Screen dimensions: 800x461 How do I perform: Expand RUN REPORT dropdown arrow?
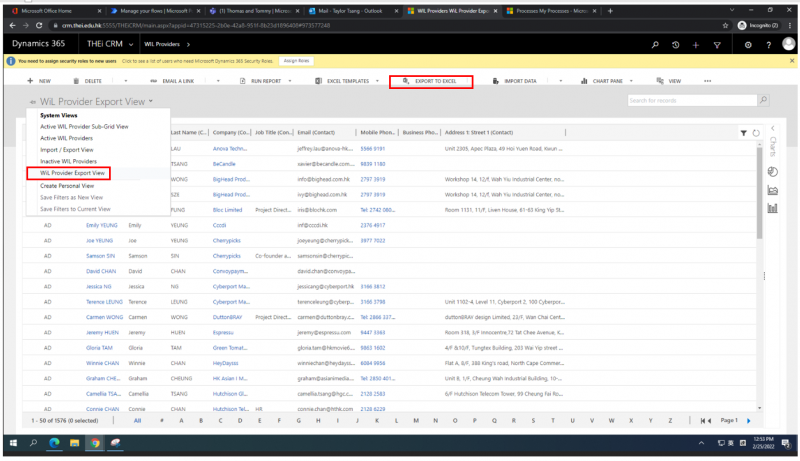[290, 81]
